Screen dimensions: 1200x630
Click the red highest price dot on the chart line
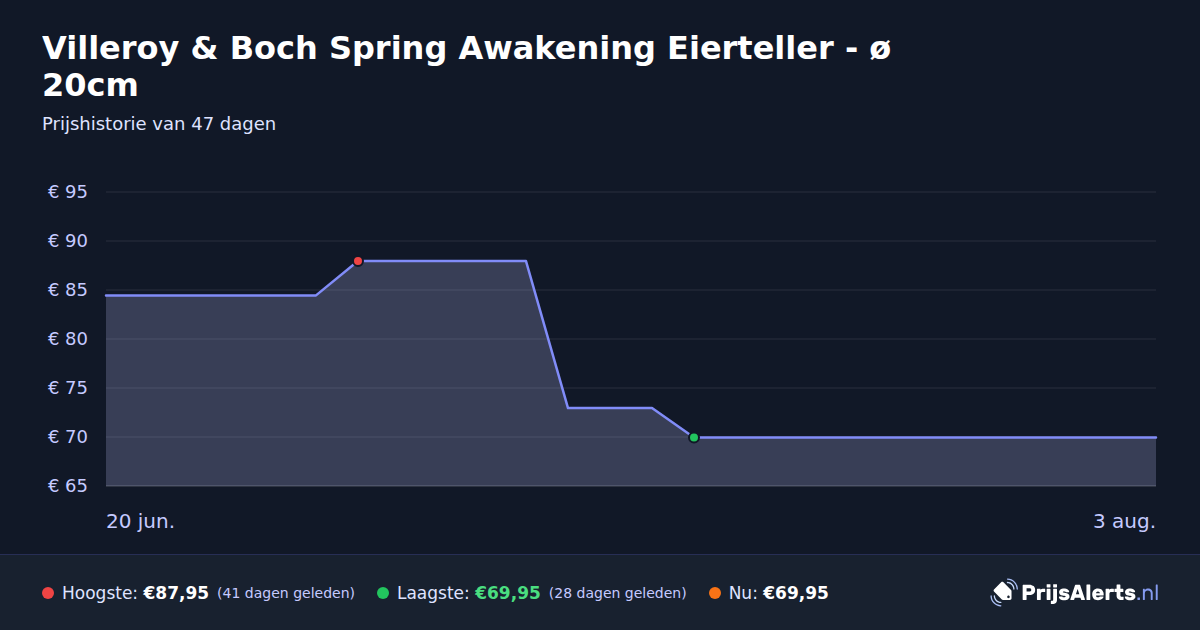358,261
